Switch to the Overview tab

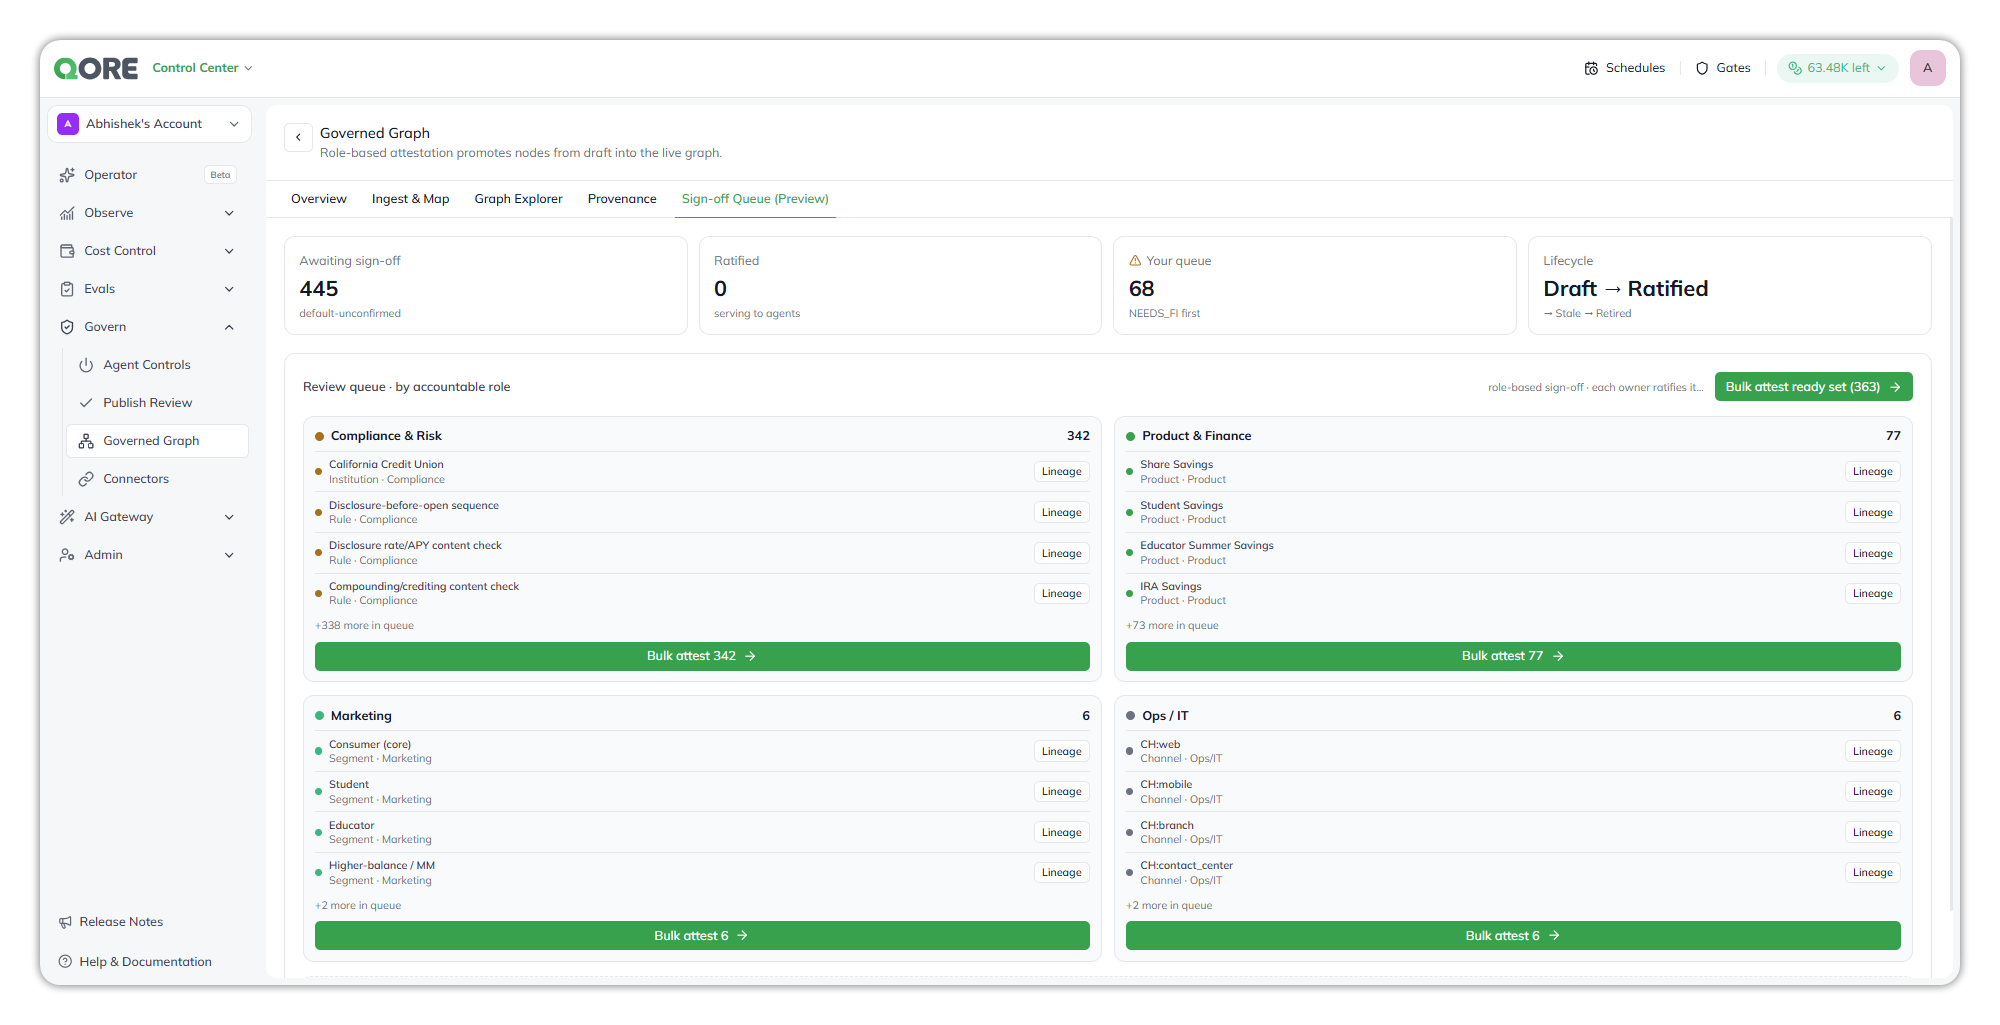click(319, 199)
